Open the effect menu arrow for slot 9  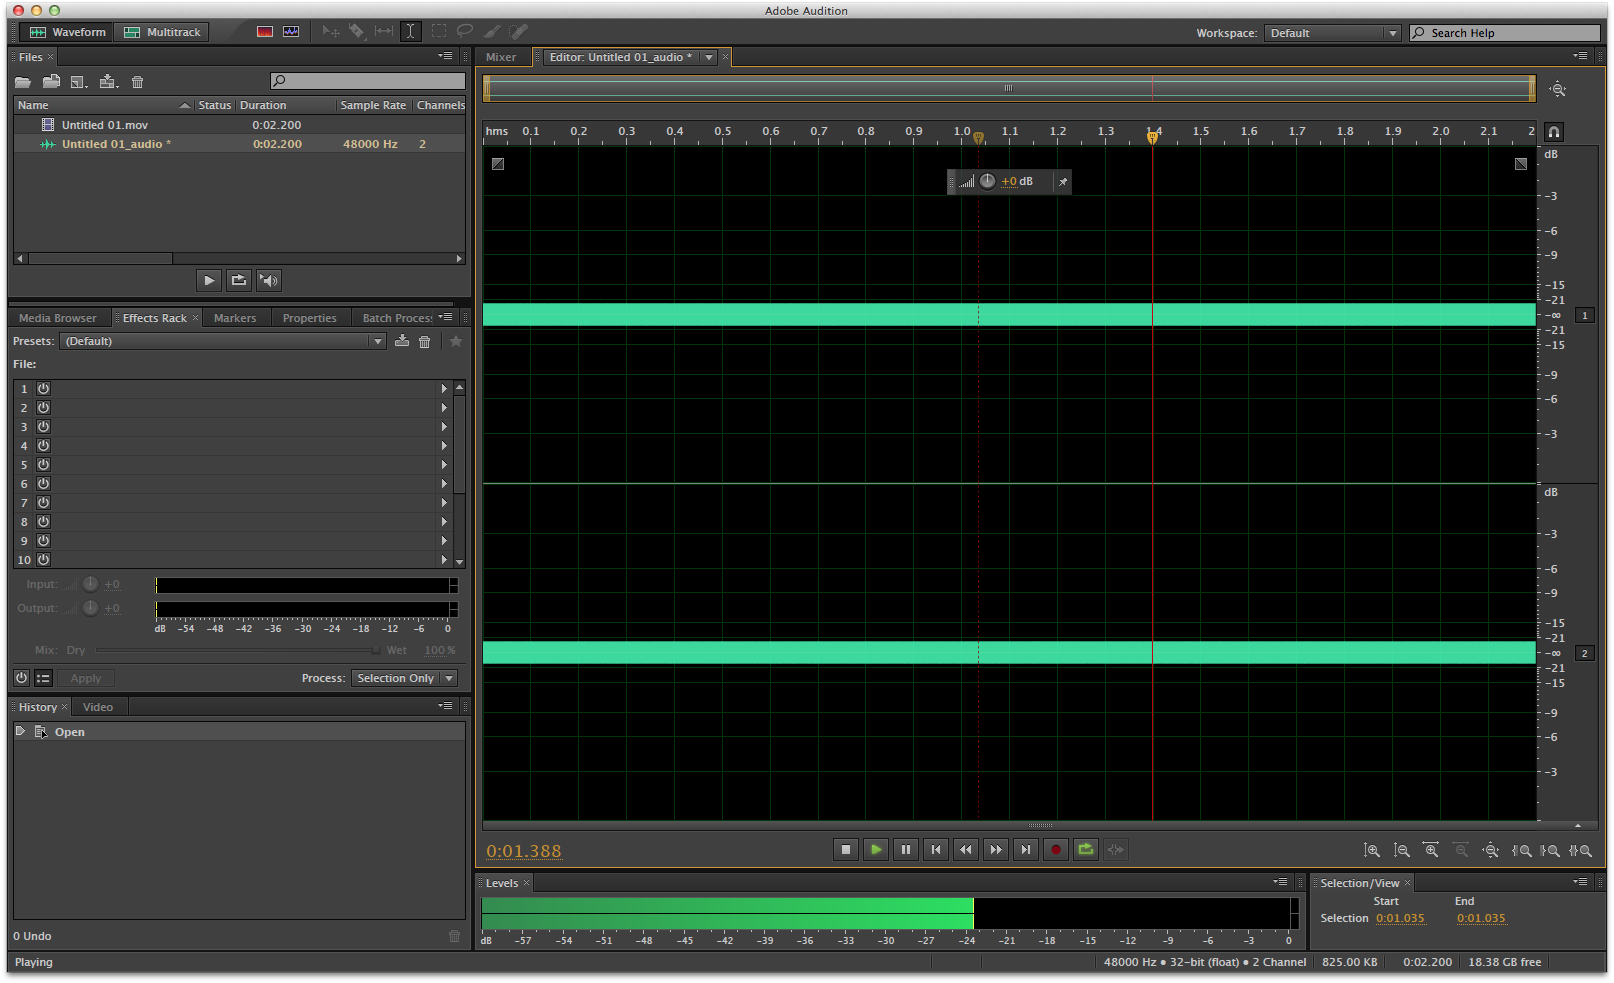point(444,540)
